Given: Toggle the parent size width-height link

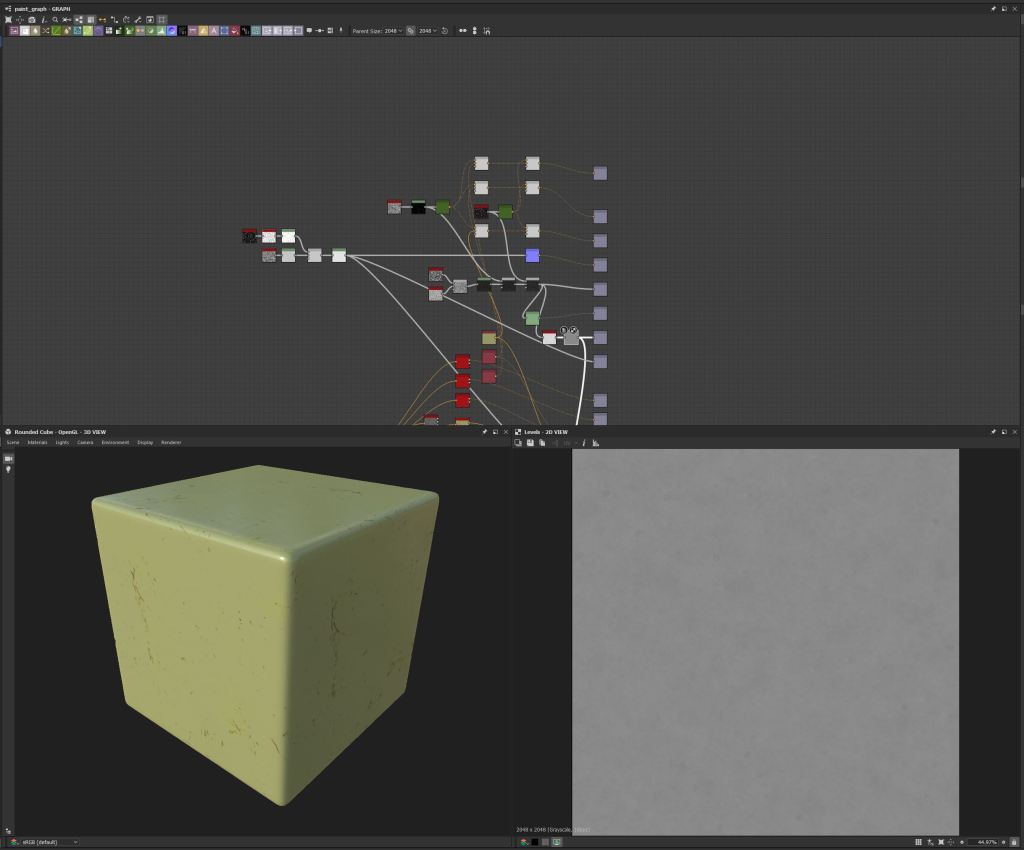Looking at the screenshot, I should pyautogui.click(x=410, y=31).
